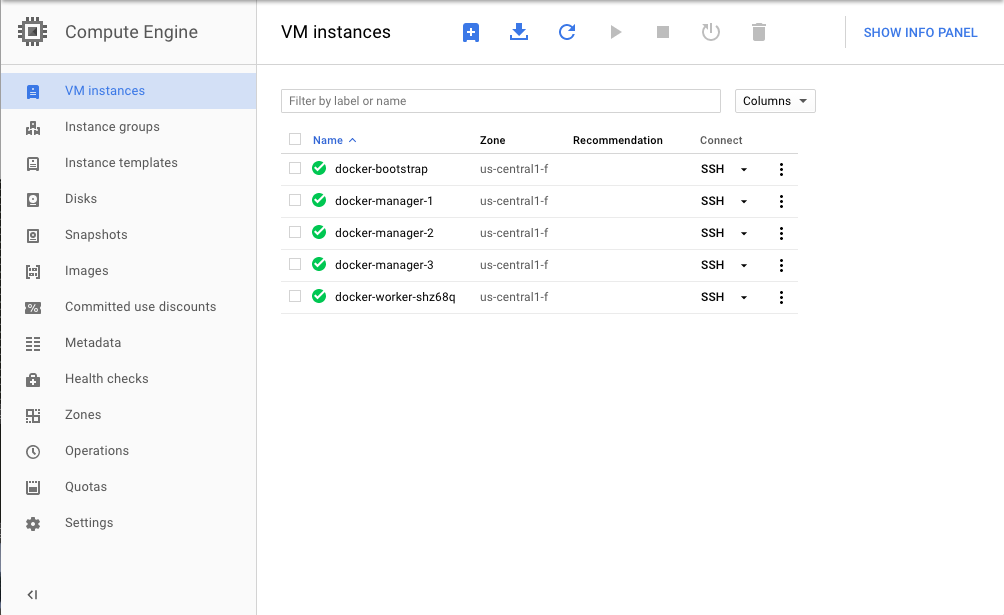
Task: Click the Zones sidebar icon
Action: point(33,416)
